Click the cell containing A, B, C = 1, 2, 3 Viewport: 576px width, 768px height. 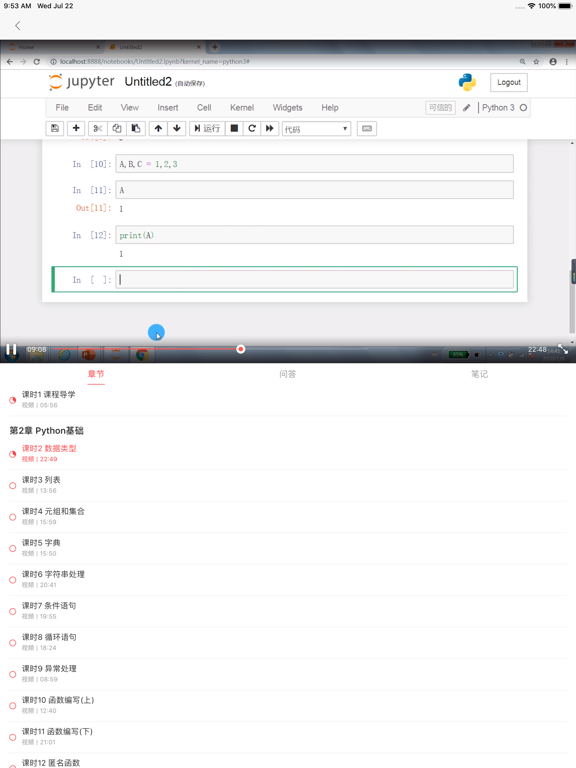click(314, 164)
